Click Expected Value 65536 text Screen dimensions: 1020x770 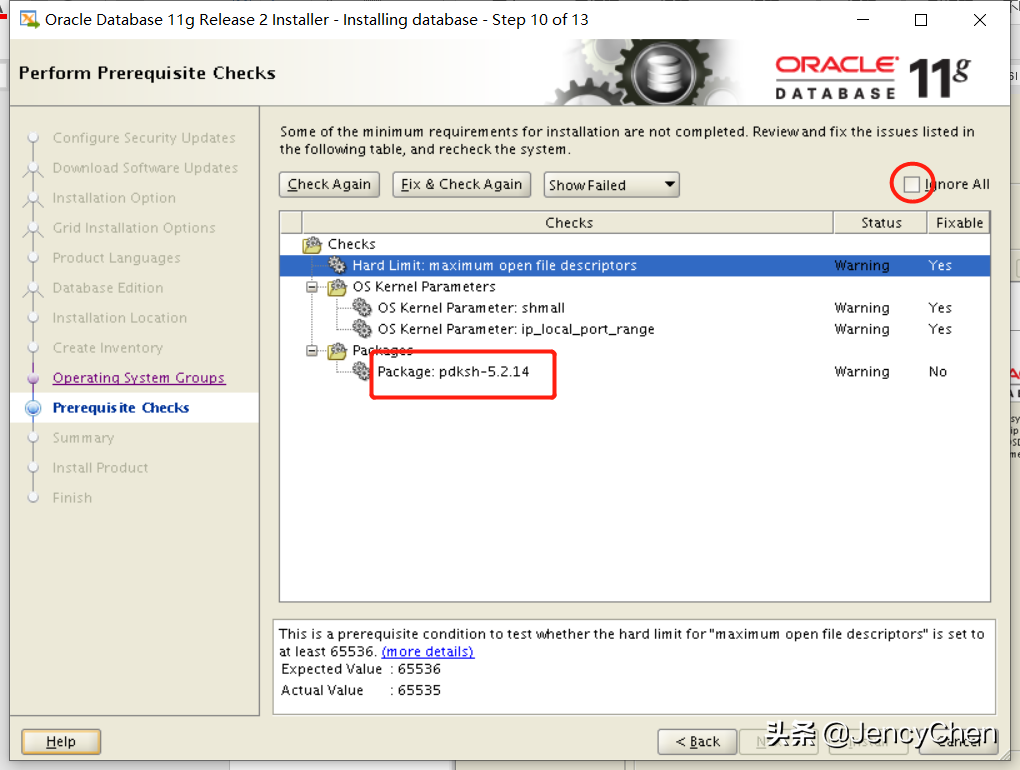360,669
